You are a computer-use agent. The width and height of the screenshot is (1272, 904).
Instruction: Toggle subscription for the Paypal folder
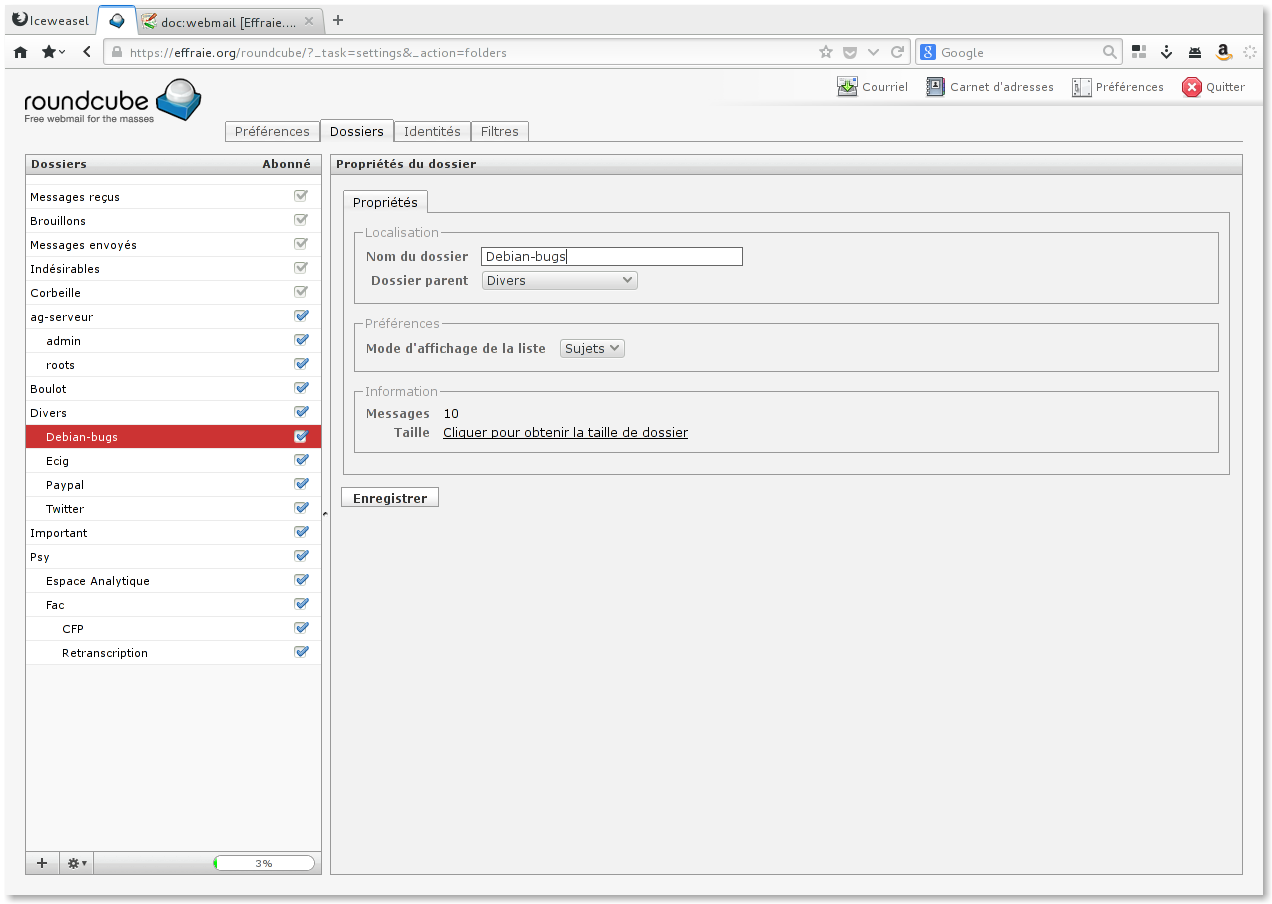(301, 485)
